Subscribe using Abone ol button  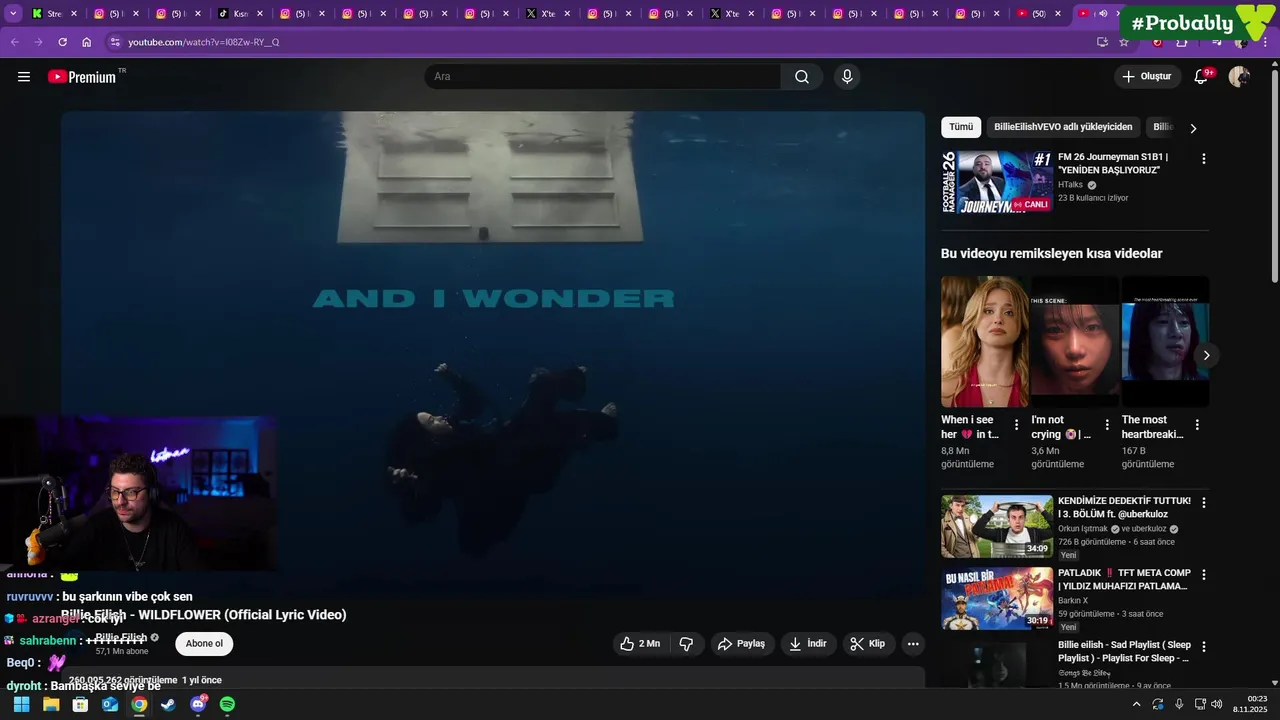coord(204,644)
